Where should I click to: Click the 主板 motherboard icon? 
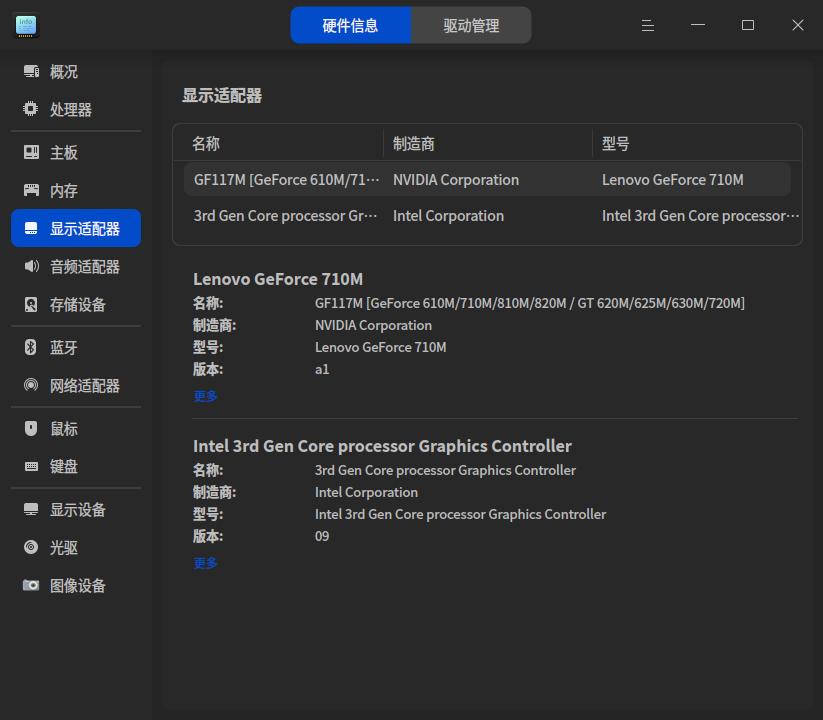31,152
